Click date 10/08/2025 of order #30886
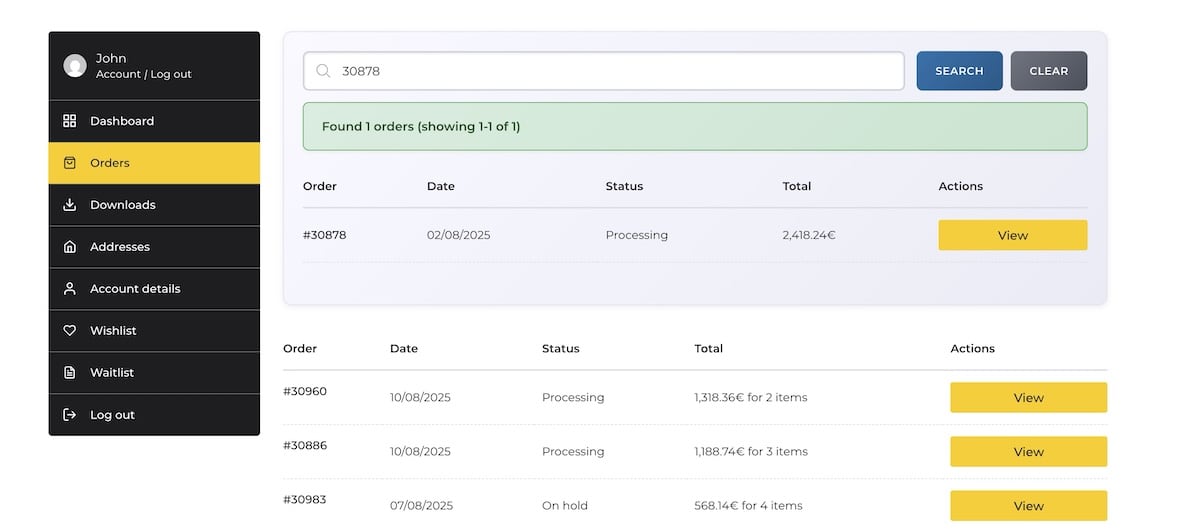This screenshot has width=1200, height=529. (420, 451)
